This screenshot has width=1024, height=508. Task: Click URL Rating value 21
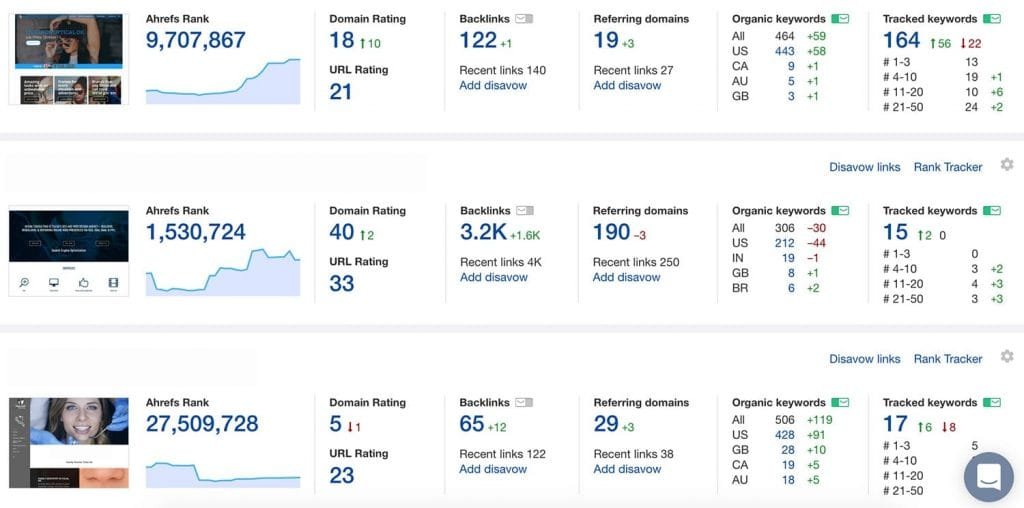click(340, 92)
